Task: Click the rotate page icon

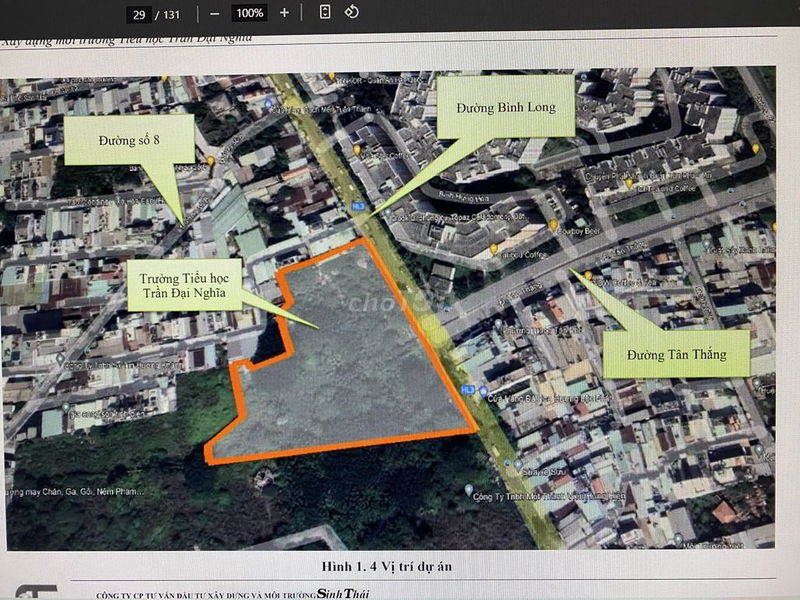Action: pyautogui.click(x=351, y=12)
